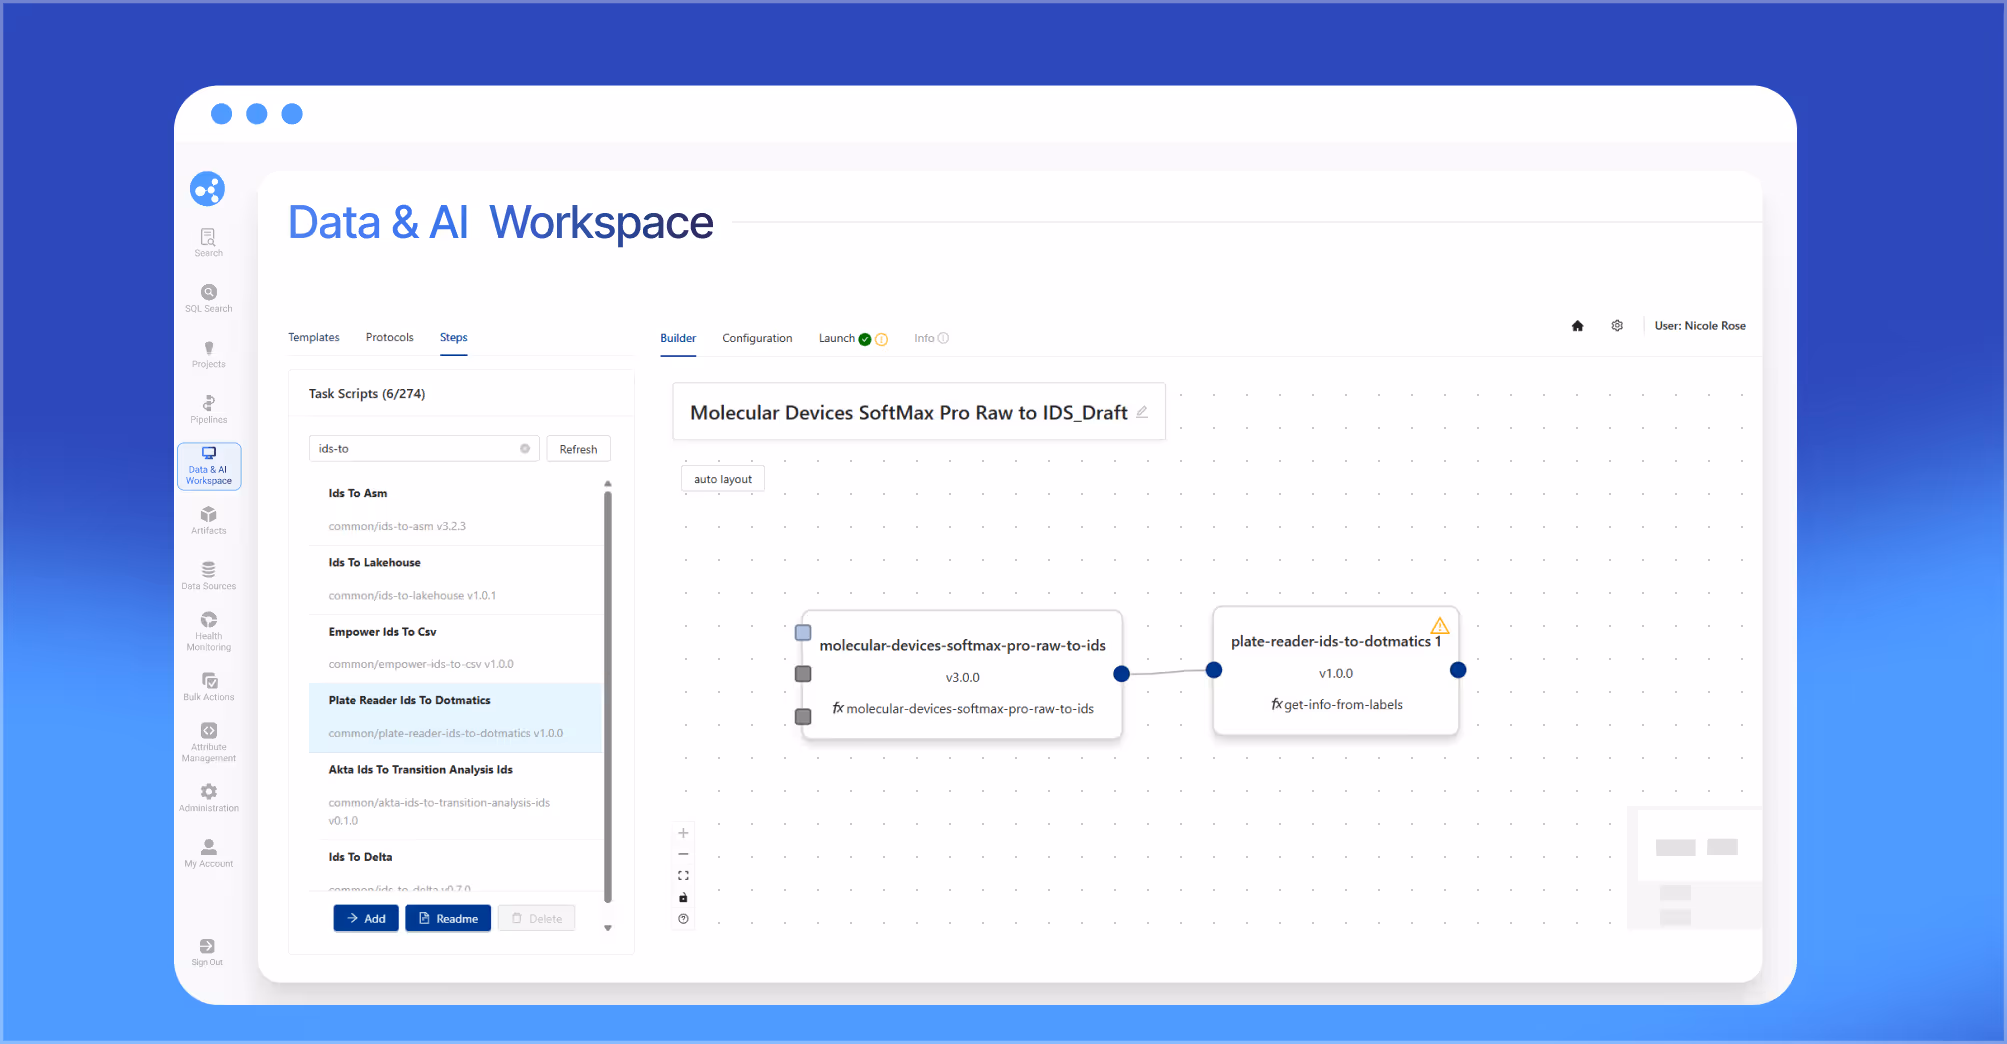Open the Readme button

tap(448, 918)
